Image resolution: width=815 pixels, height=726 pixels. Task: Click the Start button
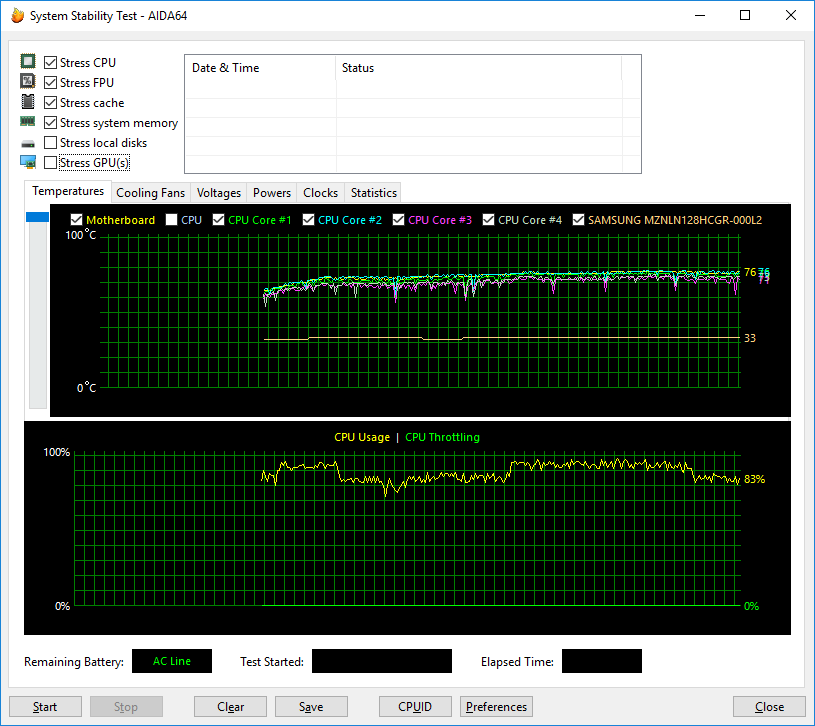click(x=45, y=707)
